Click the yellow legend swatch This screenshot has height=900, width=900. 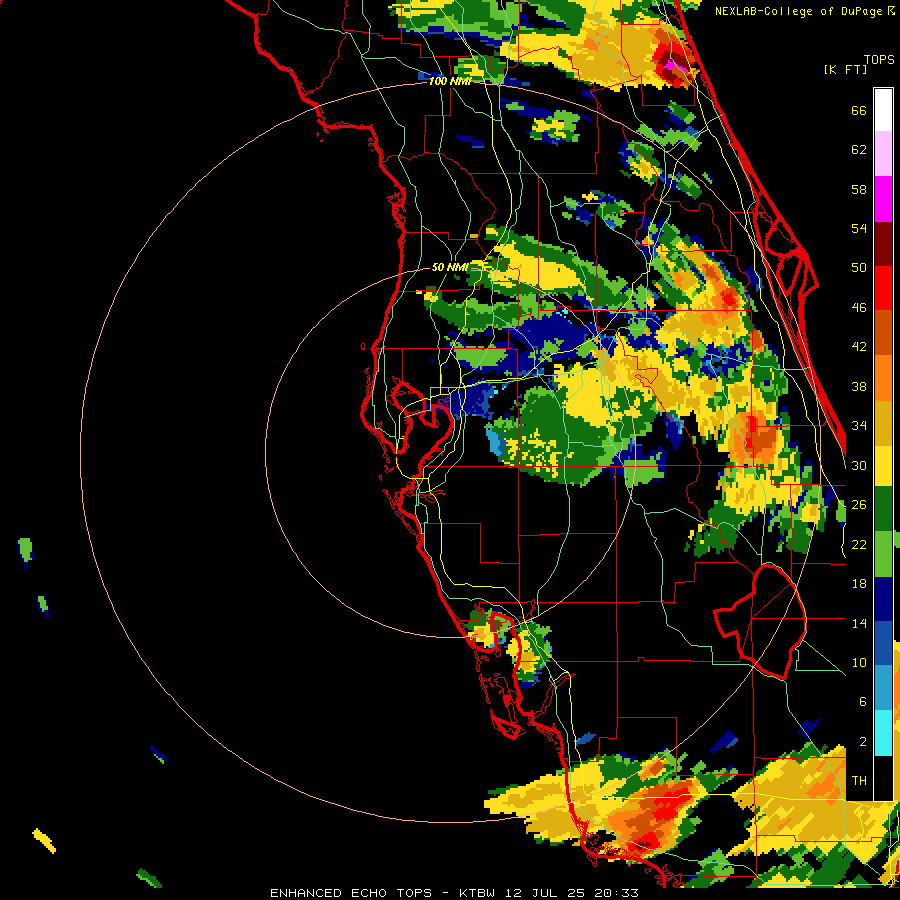point(883,467)
